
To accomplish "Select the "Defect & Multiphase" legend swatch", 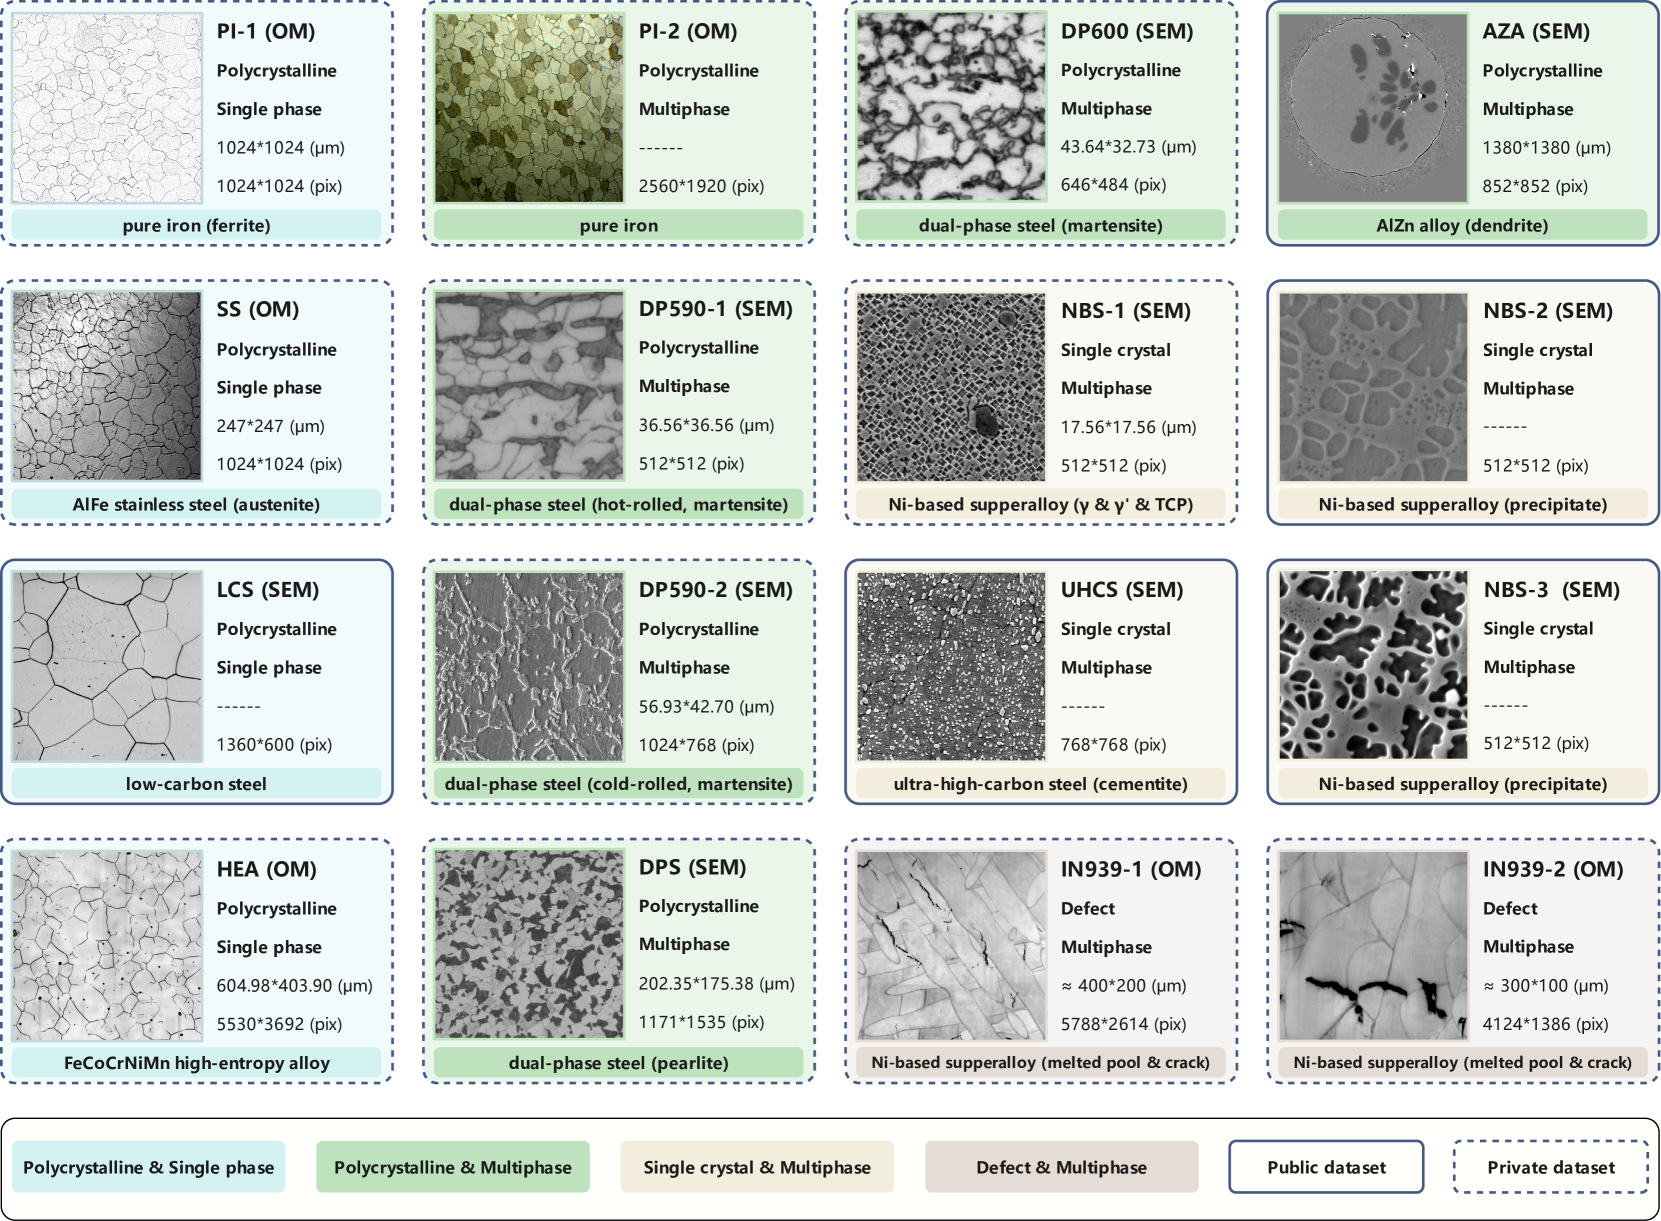I will [1062, 1167].
